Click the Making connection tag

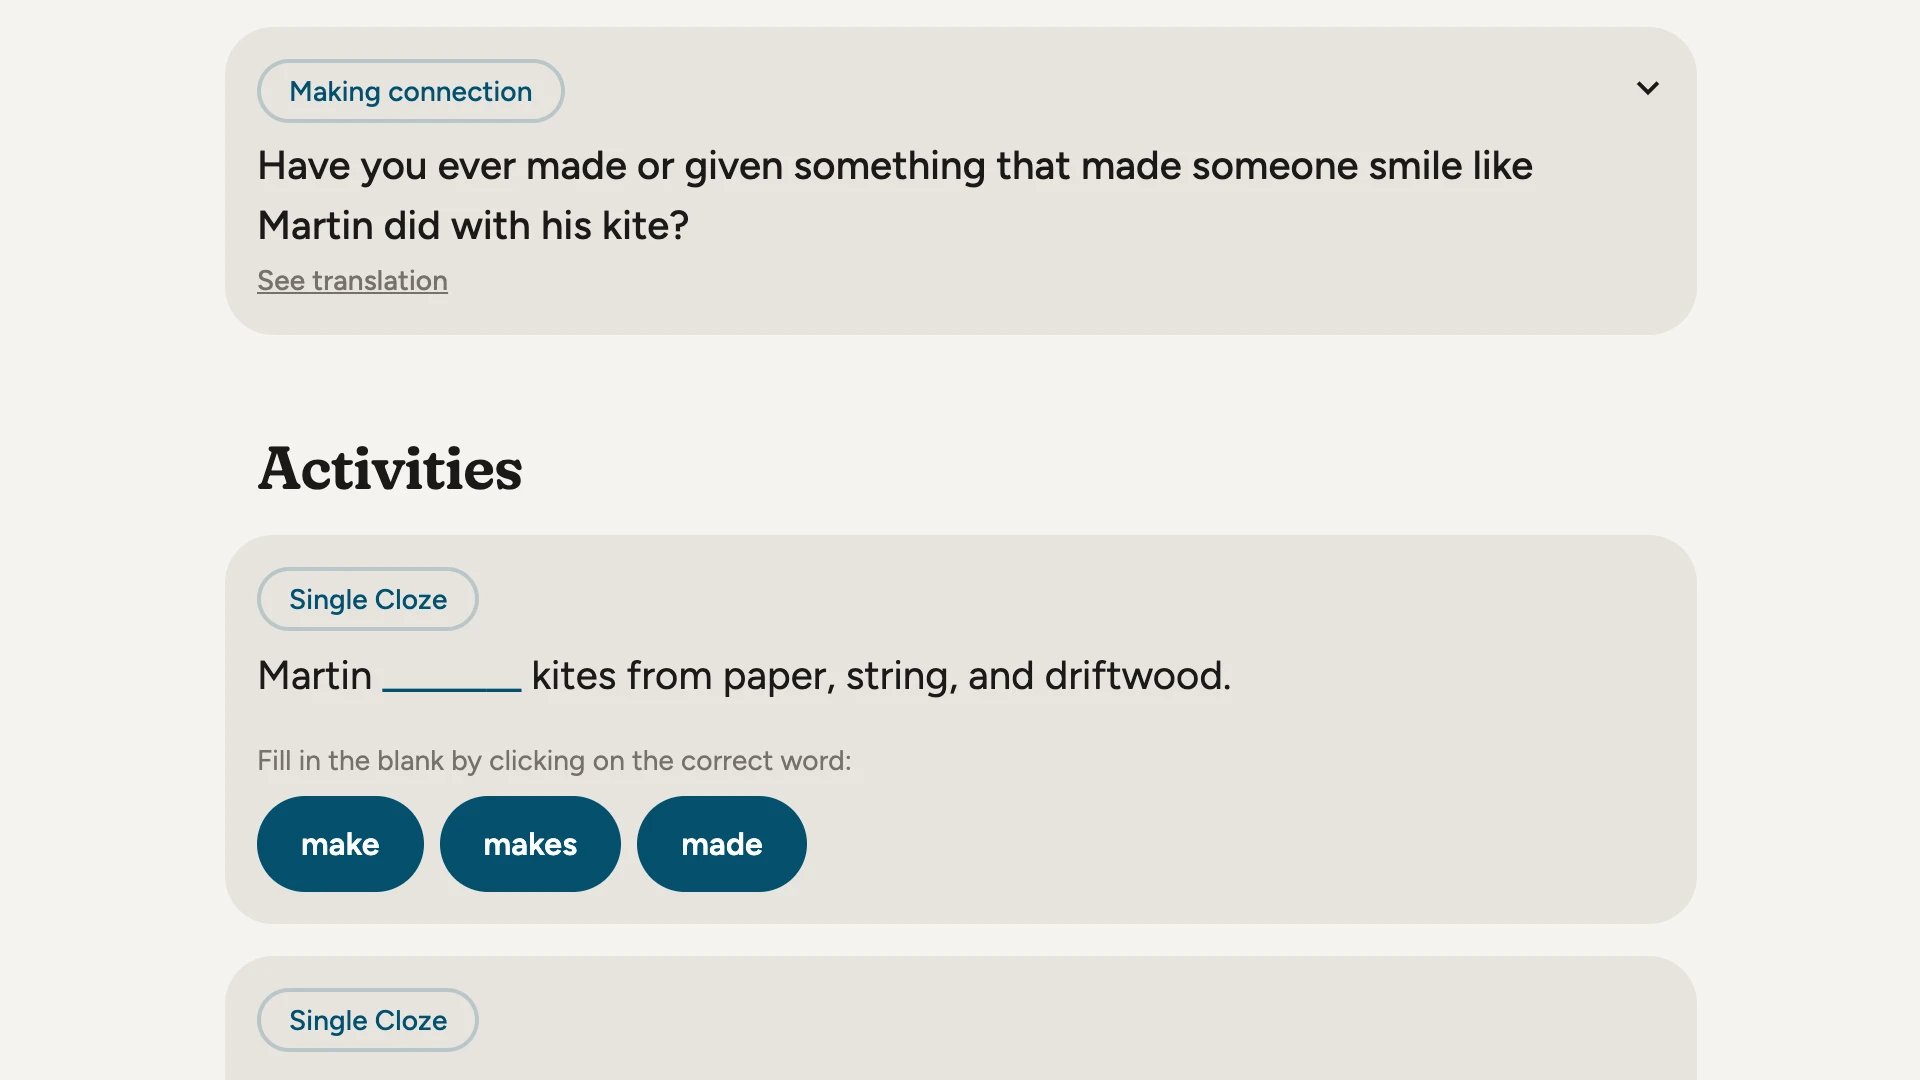[410, 92]
